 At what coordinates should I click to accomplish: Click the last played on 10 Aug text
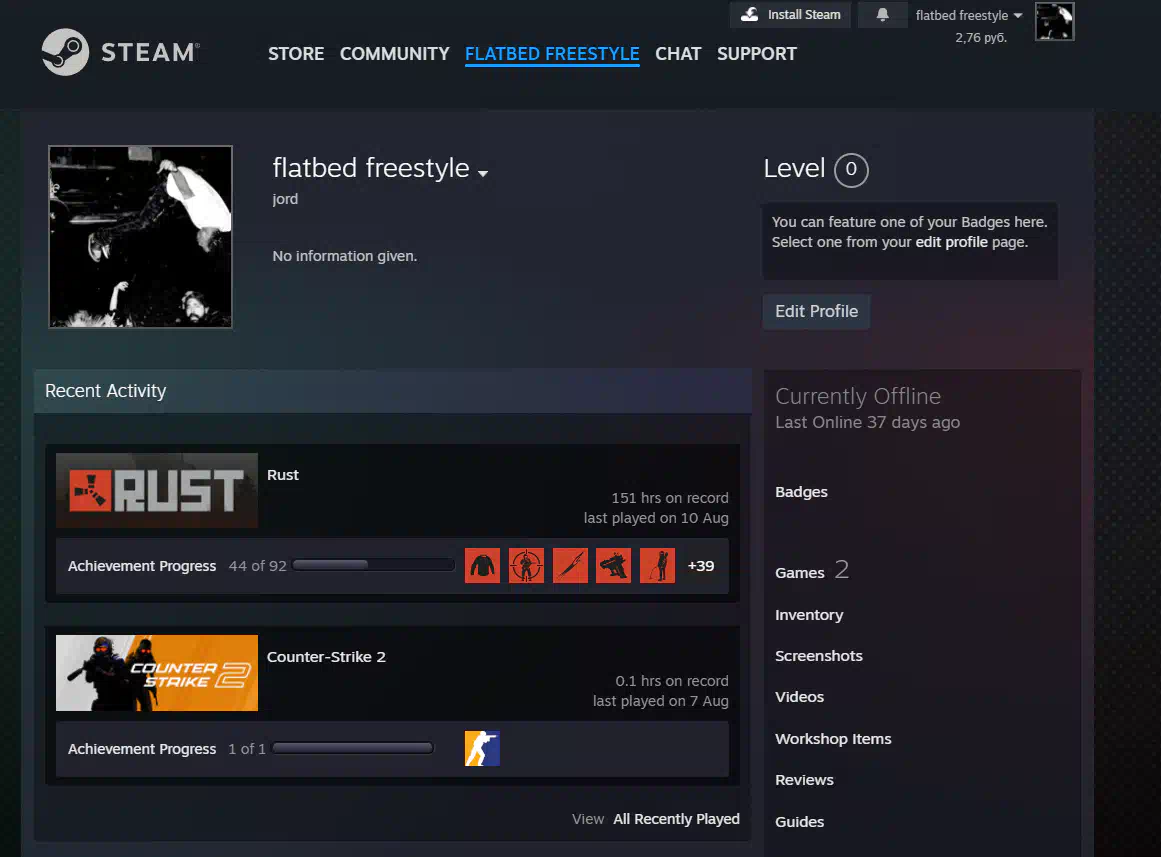(x=656, y=518)
